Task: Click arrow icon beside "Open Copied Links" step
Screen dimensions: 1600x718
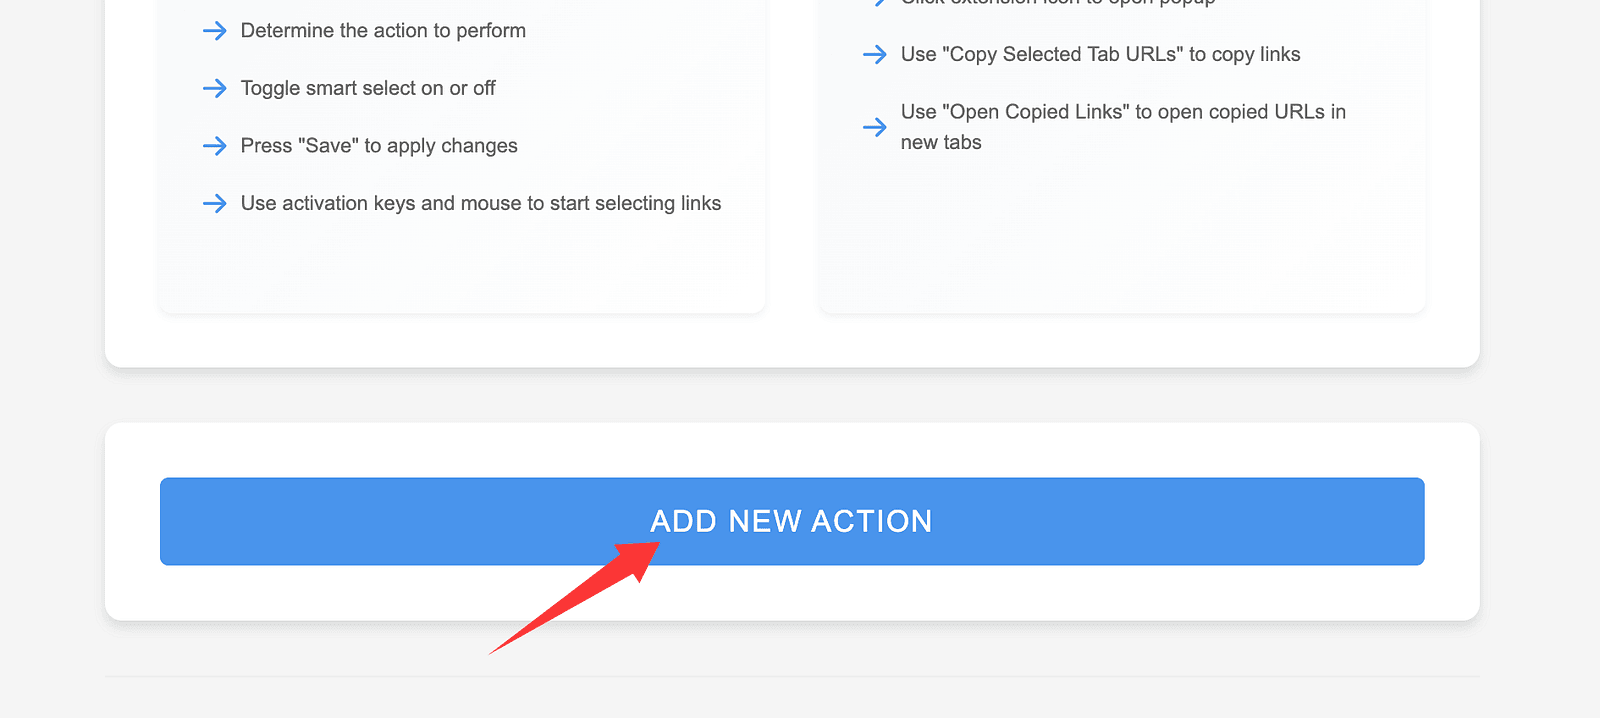Action: [874, 127]
